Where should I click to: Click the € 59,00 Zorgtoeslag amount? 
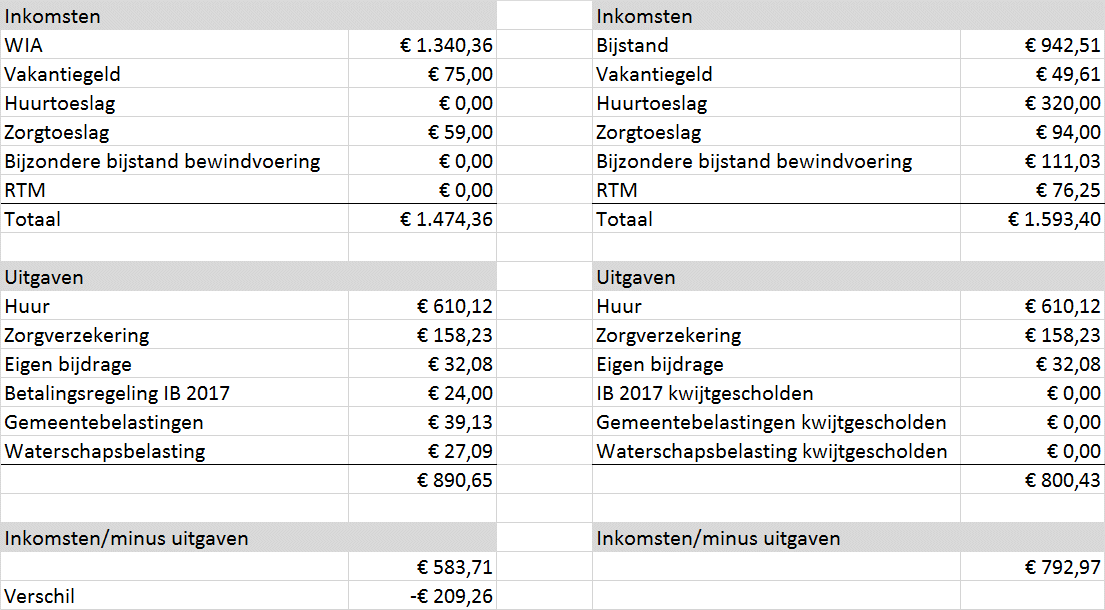[460, 132]
